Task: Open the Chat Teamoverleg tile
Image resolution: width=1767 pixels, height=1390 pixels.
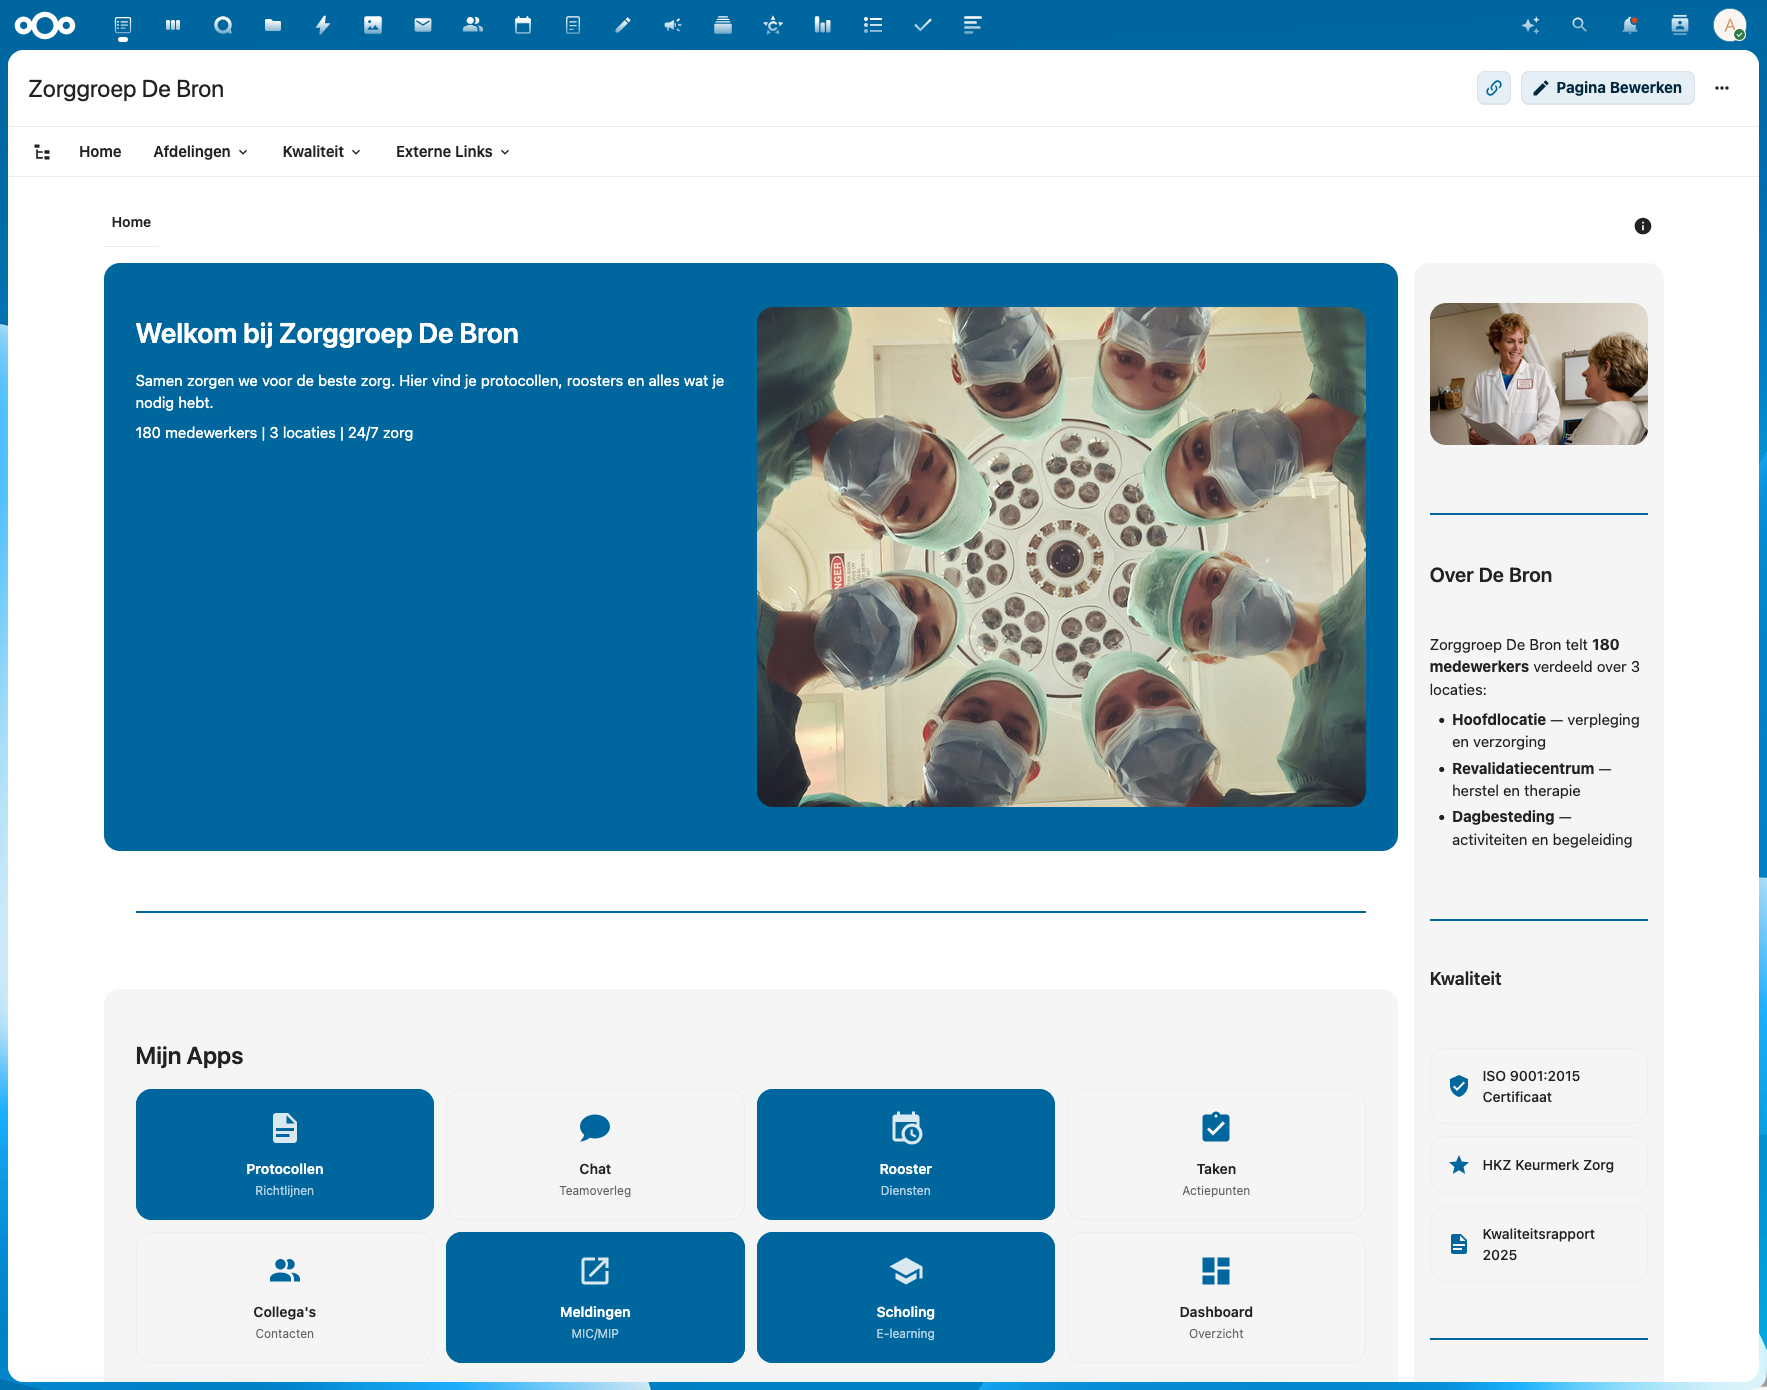Action: [x=595, y=1154]
